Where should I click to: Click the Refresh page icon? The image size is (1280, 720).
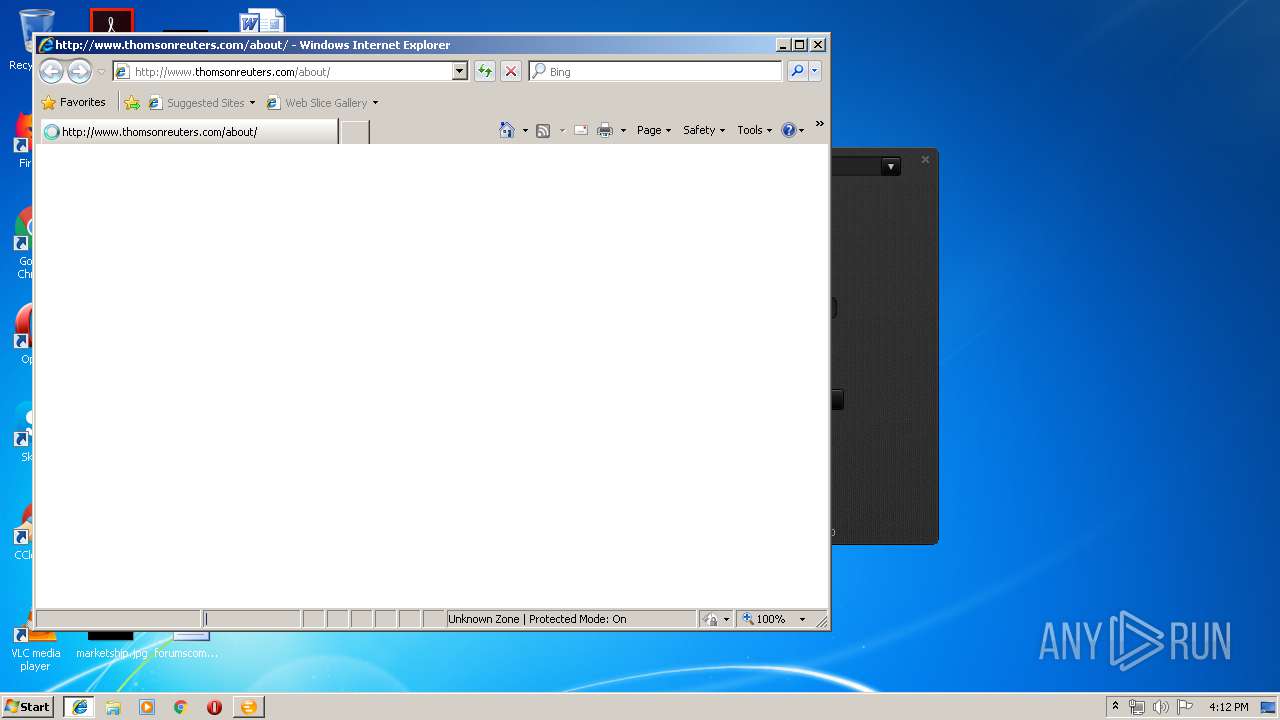click(485, 71)
